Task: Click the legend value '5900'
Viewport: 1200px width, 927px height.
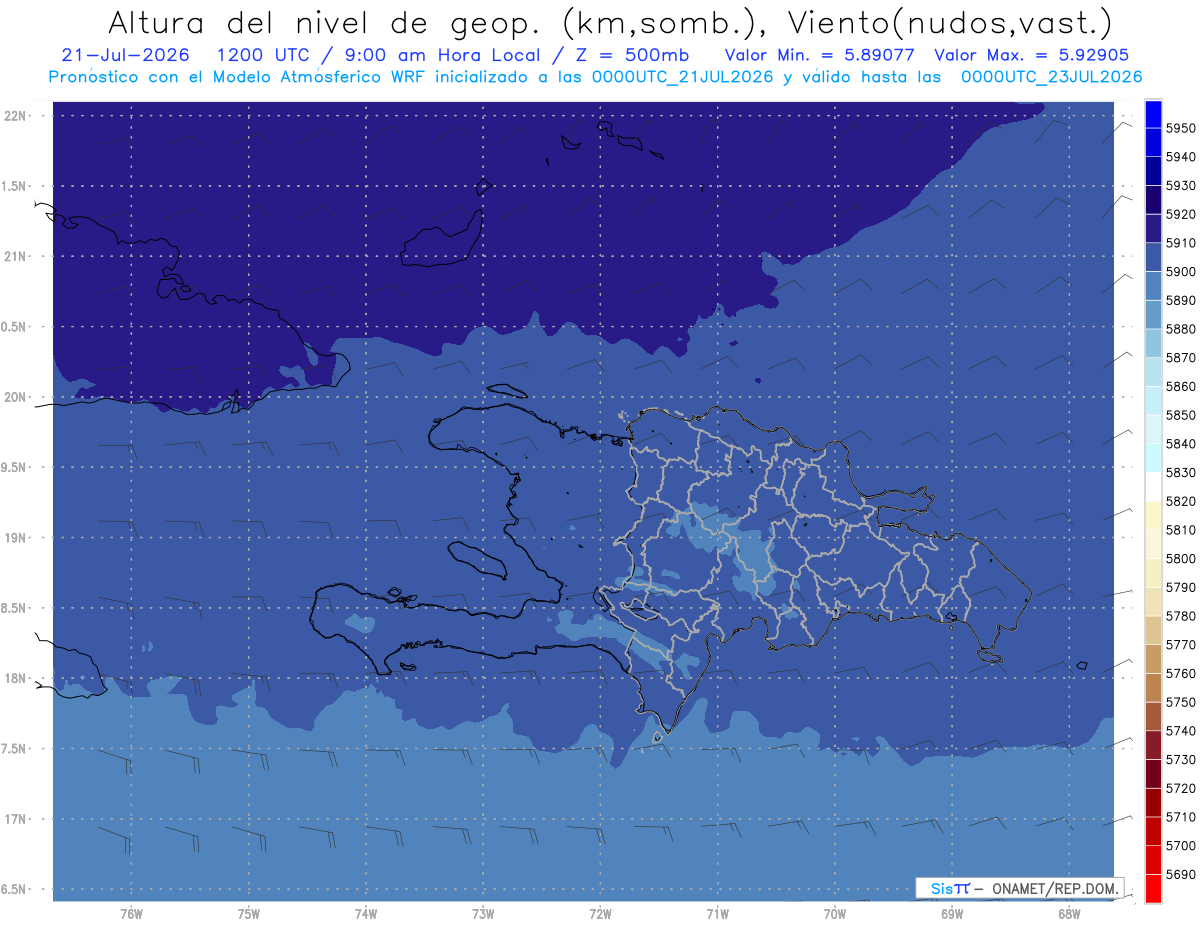Action: click(x=1180, y=272)
